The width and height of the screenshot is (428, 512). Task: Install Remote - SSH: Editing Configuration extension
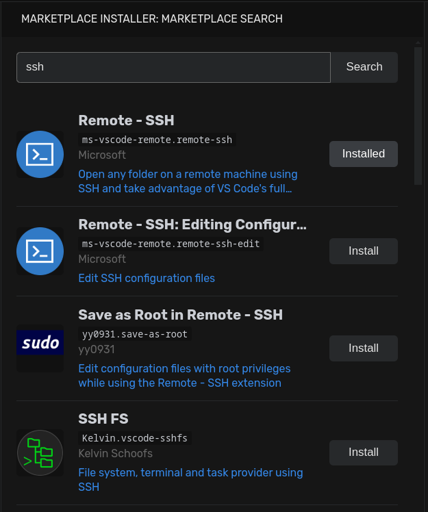363,251
